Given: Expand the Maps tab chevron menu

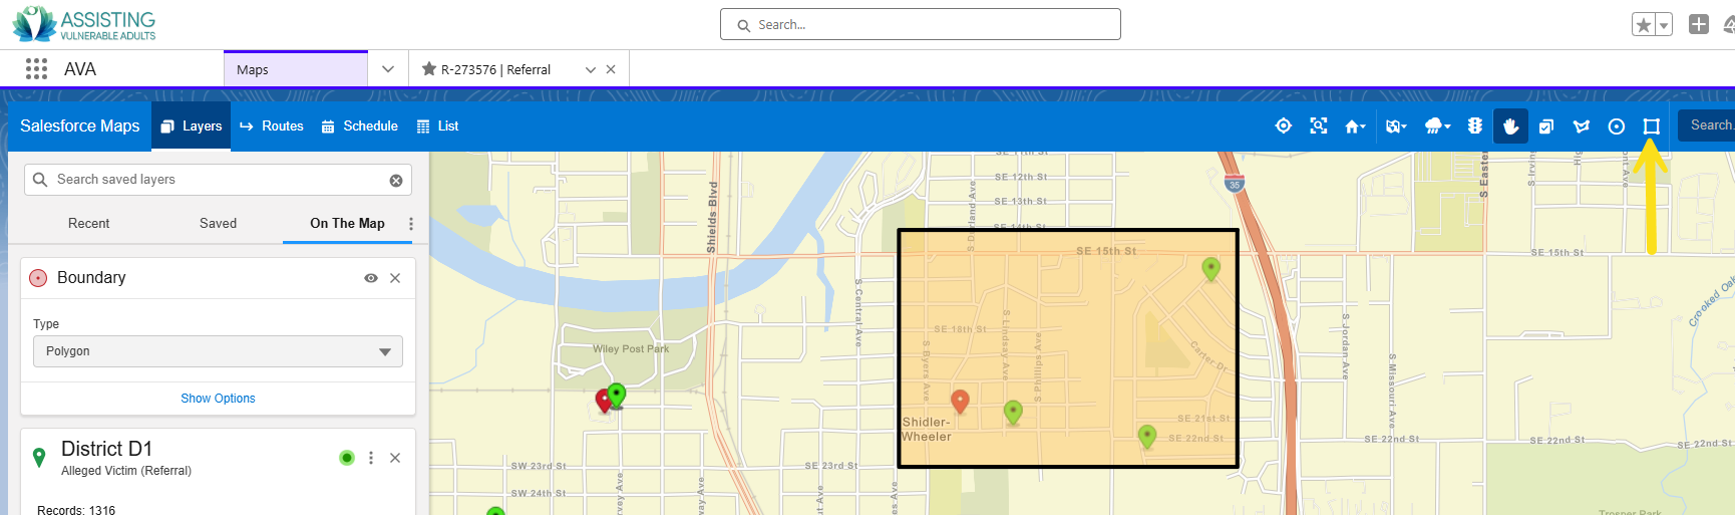Looking at the screenshot, I should click(x=388, y=69).
